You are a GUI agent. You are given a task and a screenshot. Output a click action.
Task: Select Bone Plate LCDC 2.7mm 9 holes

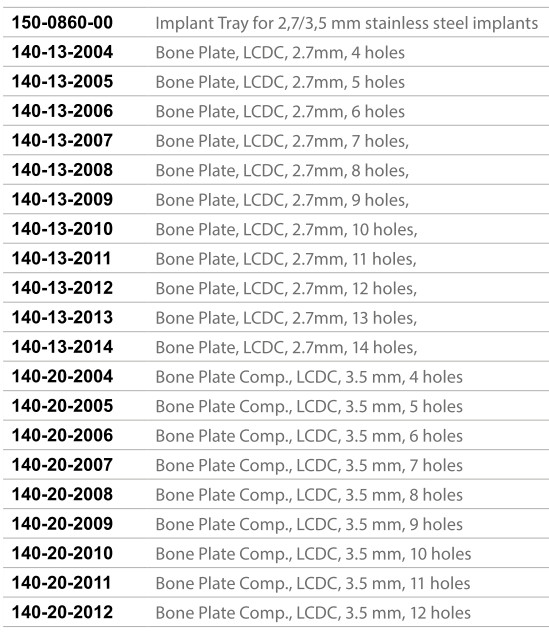pyautogui.click(x=282, y=200)
